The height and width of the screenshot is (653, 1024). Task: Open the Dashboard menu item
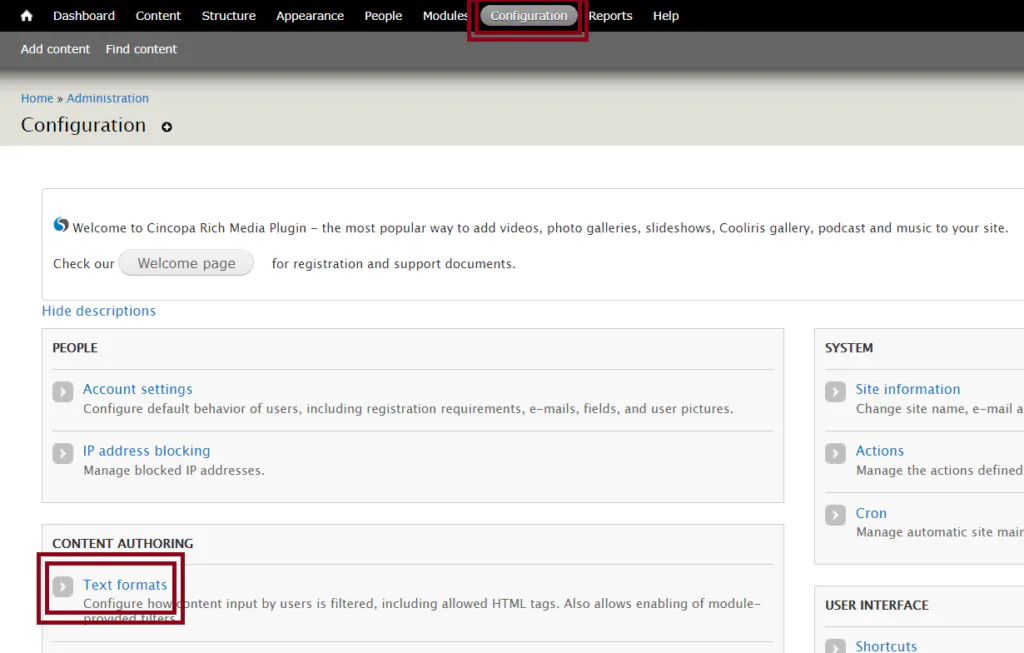(x=84, y=16)
